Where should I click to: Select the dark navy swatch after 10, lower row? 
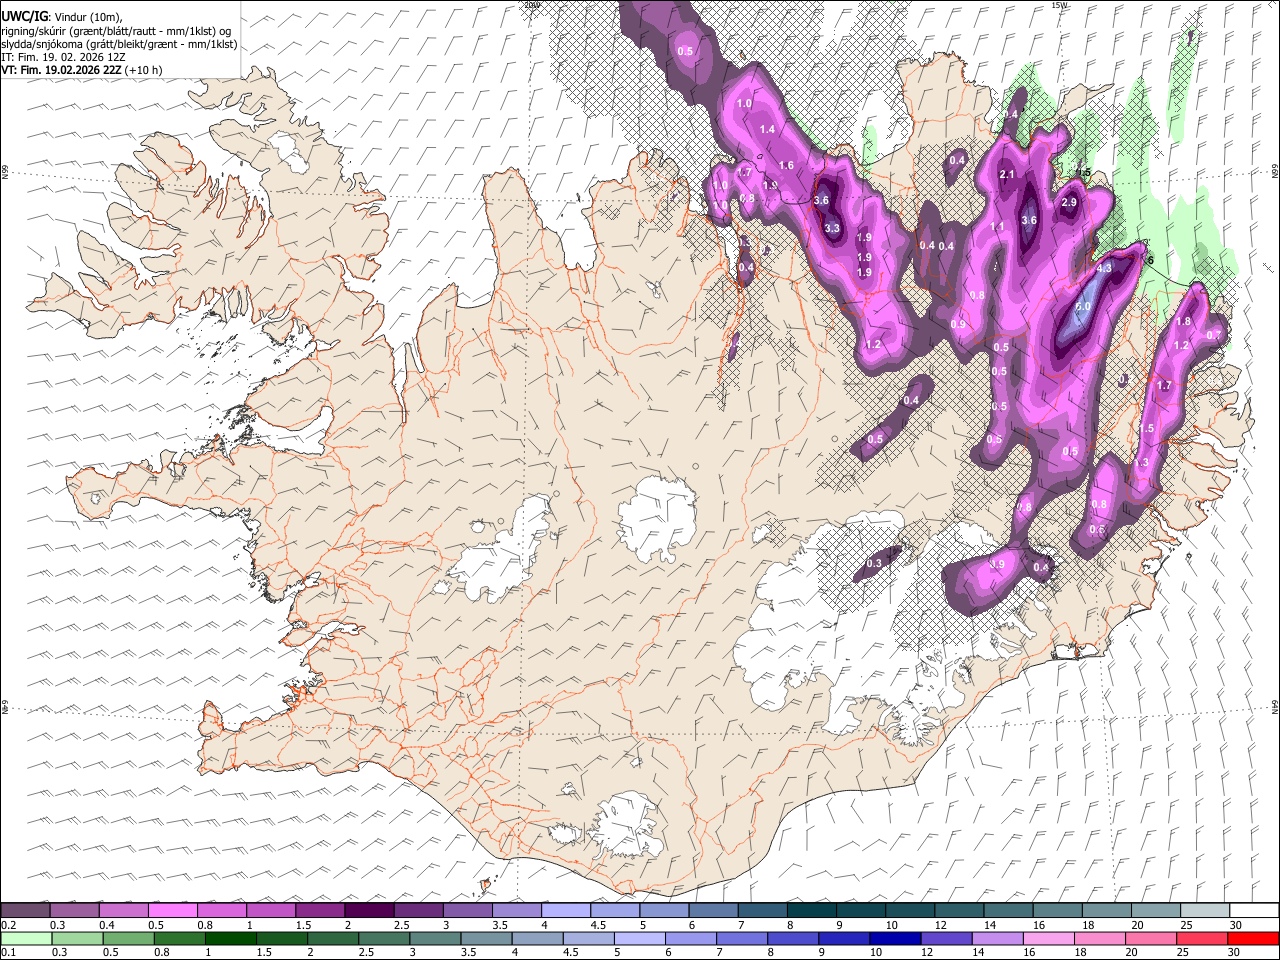(894, 938)
